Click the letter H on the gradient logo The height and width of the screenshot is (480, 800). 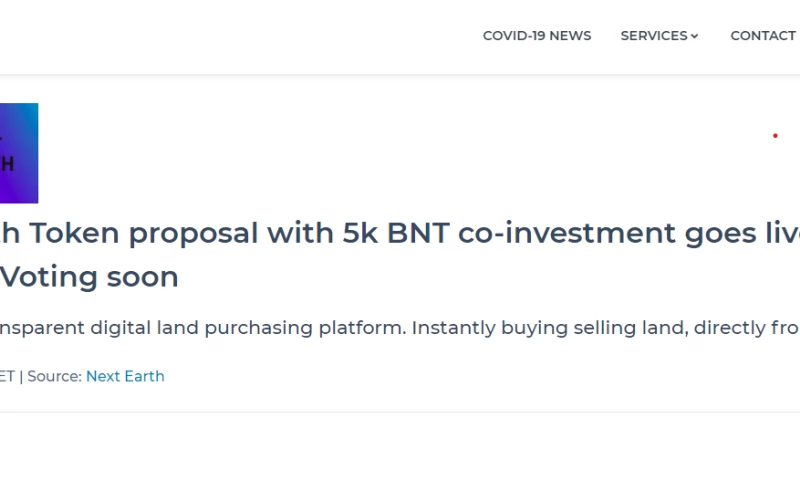(x=7, y=164)
